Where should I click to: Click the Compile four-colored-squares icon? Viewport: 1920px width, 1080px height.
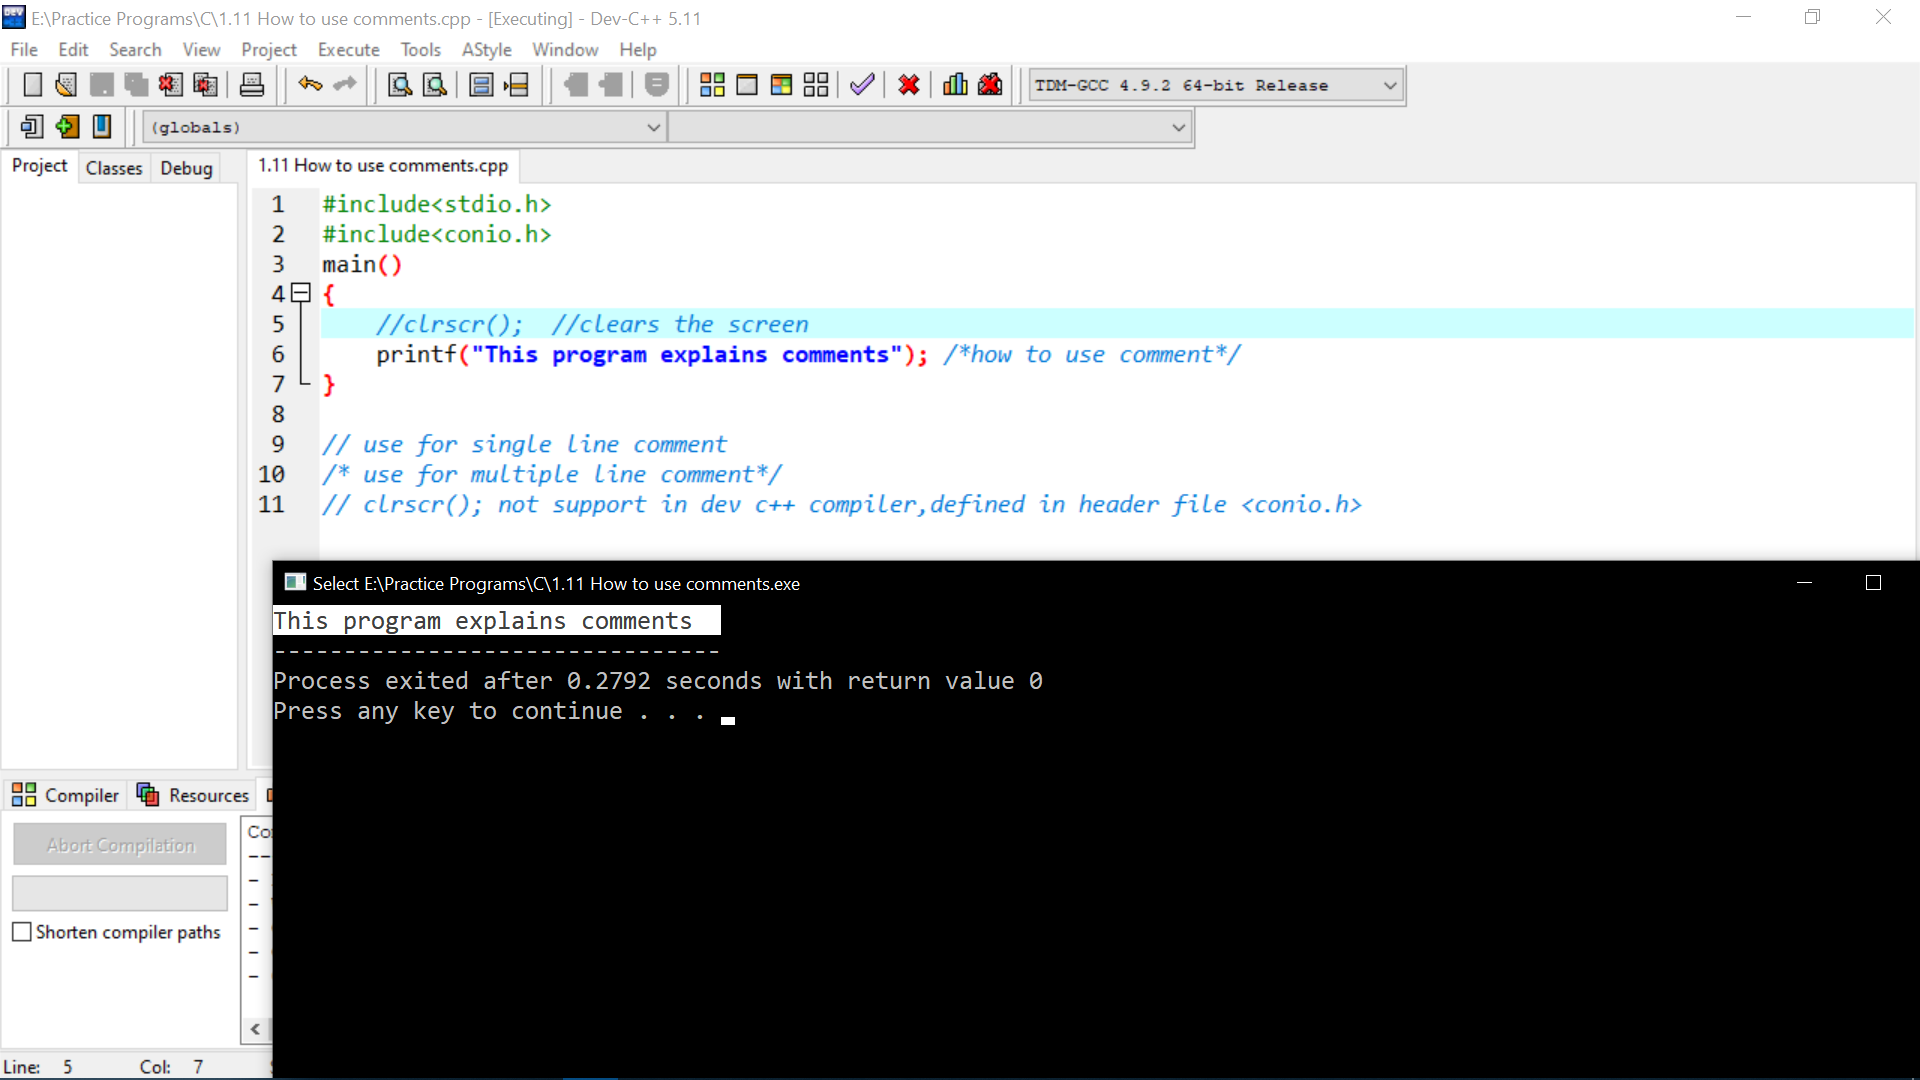712,85
